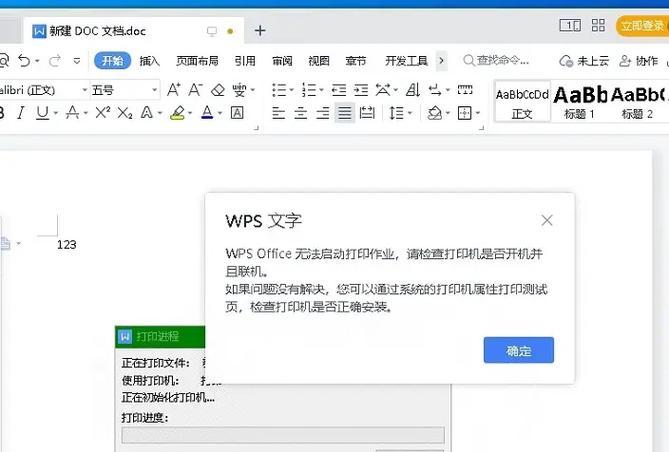Open a new document tab with plus
This screenshot has width=669, height=452.
pyautogui.click(x=260, y=31)
